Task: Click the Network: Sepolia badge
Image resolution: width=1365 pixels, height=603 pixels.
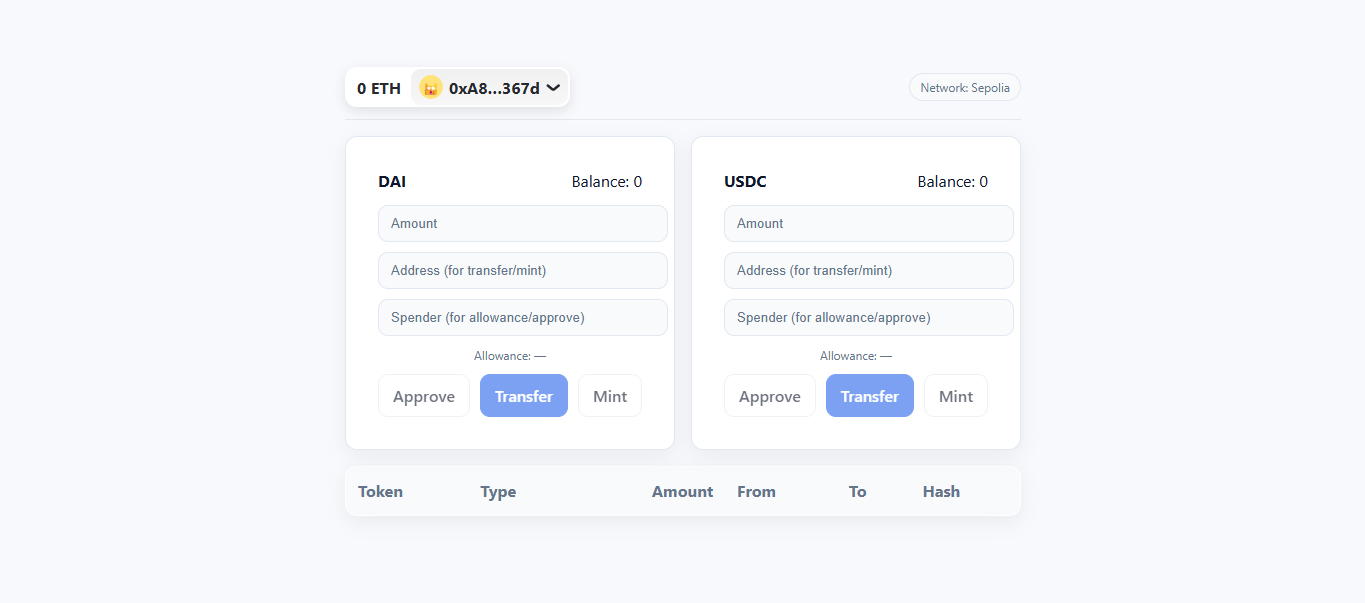Action: pos(964,88)
